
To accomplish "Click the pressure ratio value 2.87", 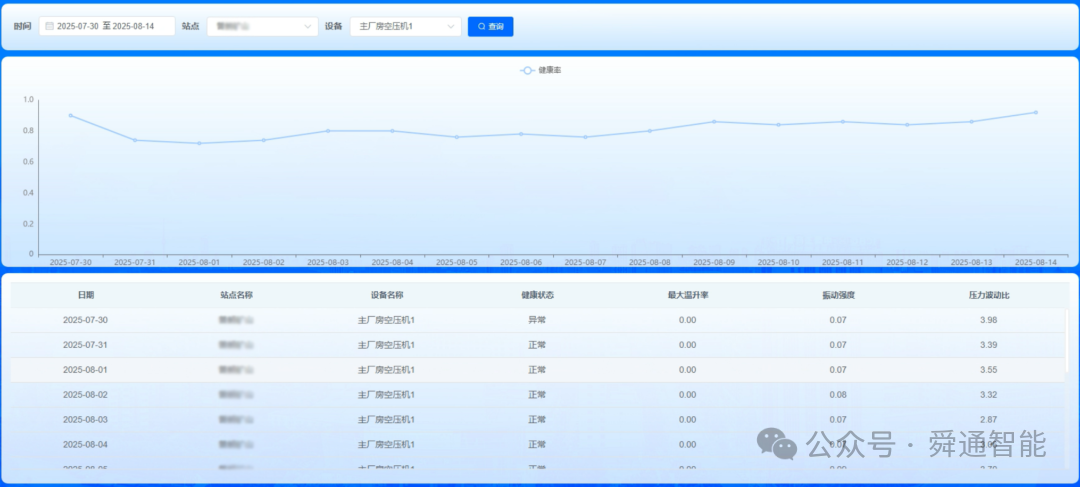I will 988,419.
